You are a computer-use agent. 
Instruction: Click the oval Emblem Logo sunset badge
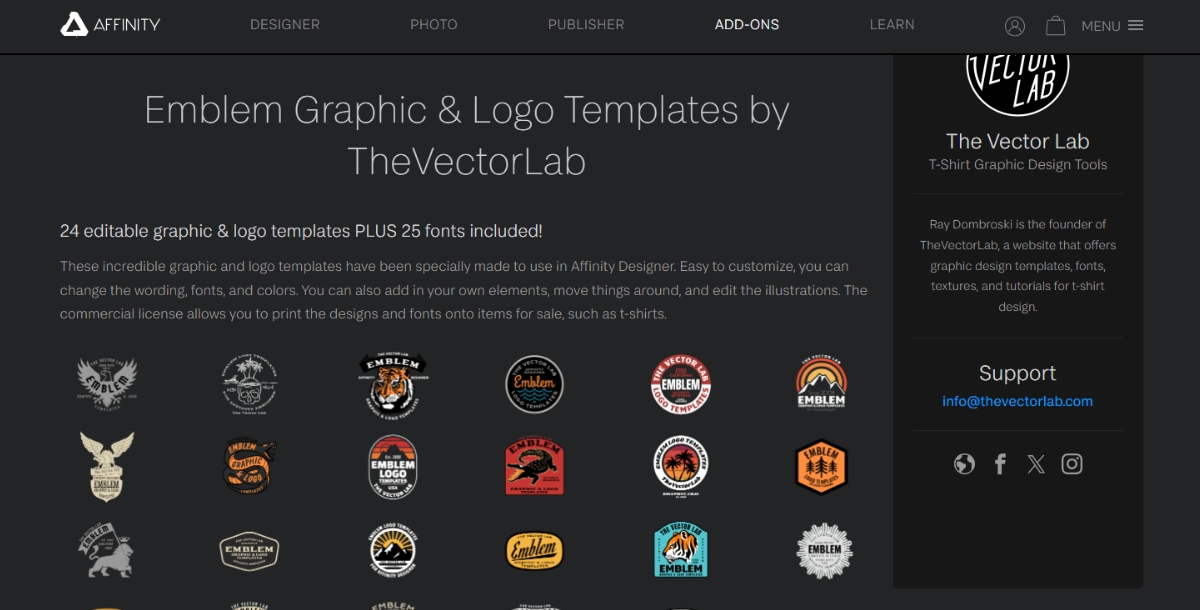coord(393,467)
